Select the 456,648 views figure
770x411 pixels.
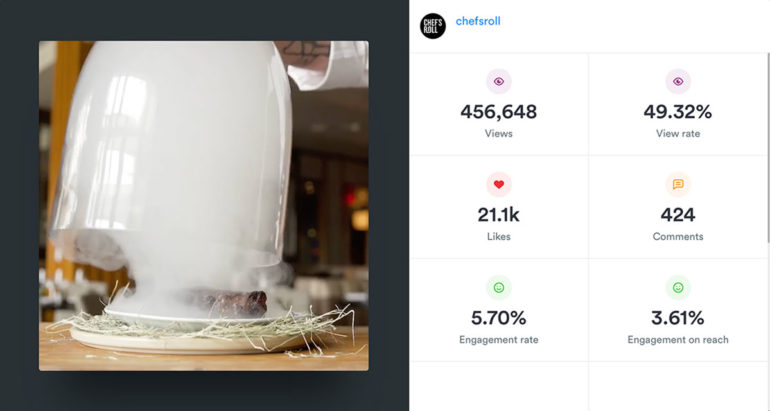(x=498, y=112)
